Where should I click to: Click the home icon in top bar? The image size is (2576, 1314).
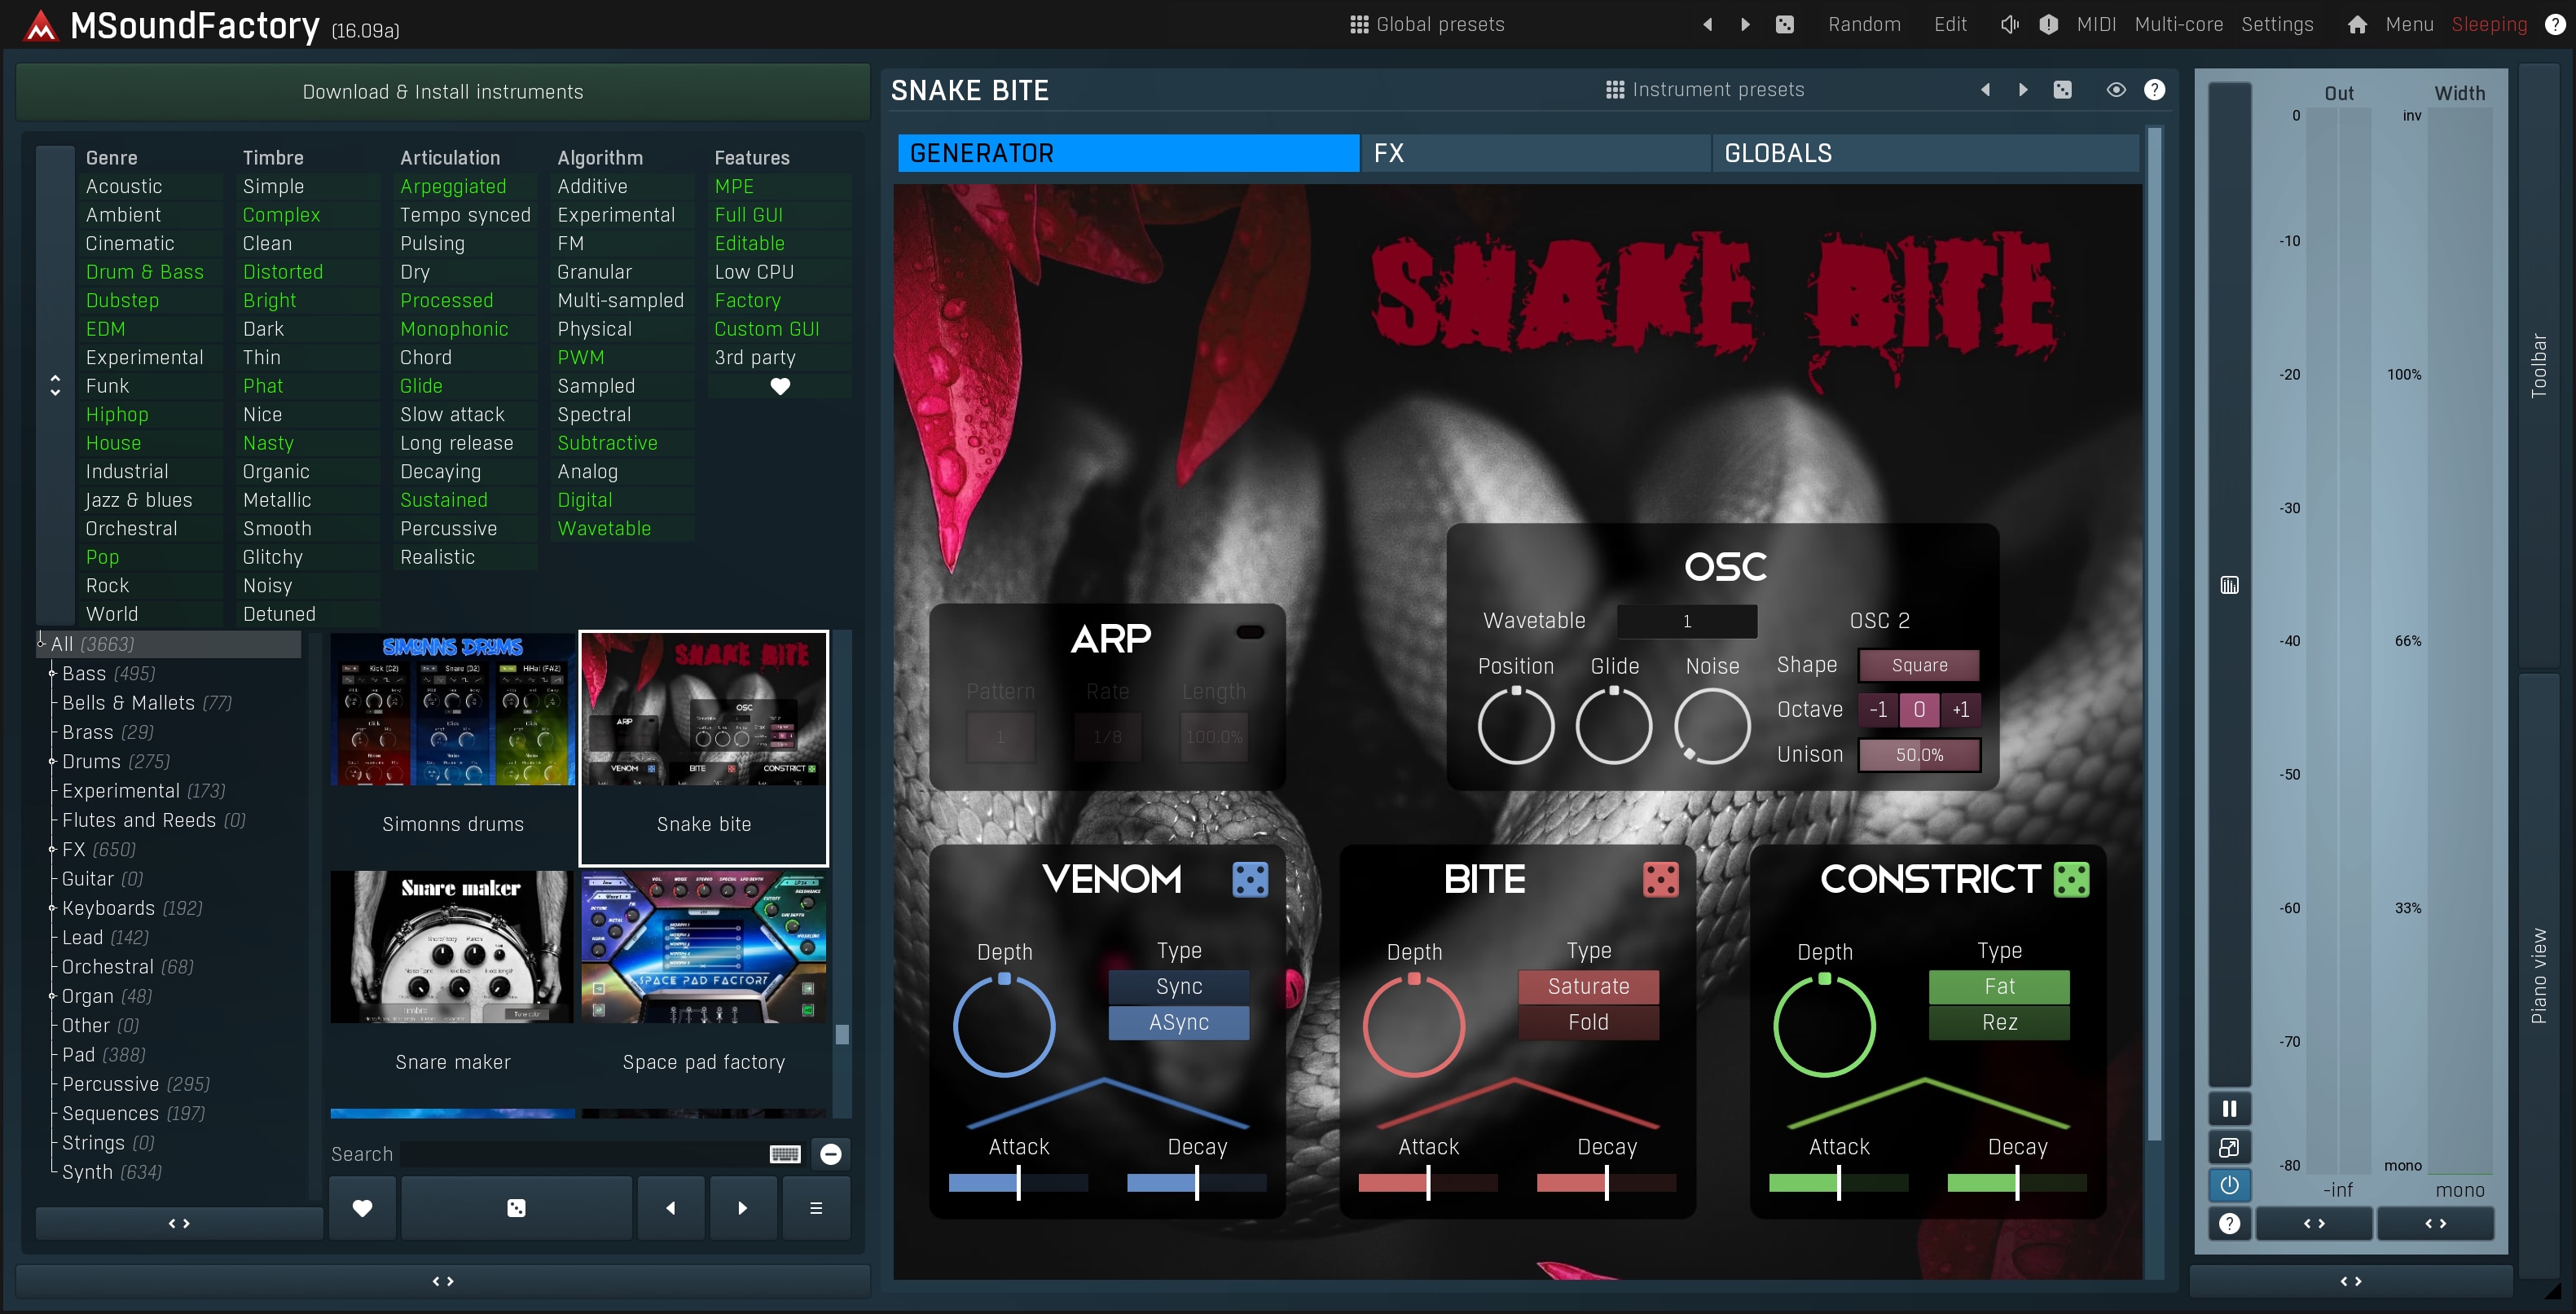coord(2357,24)
